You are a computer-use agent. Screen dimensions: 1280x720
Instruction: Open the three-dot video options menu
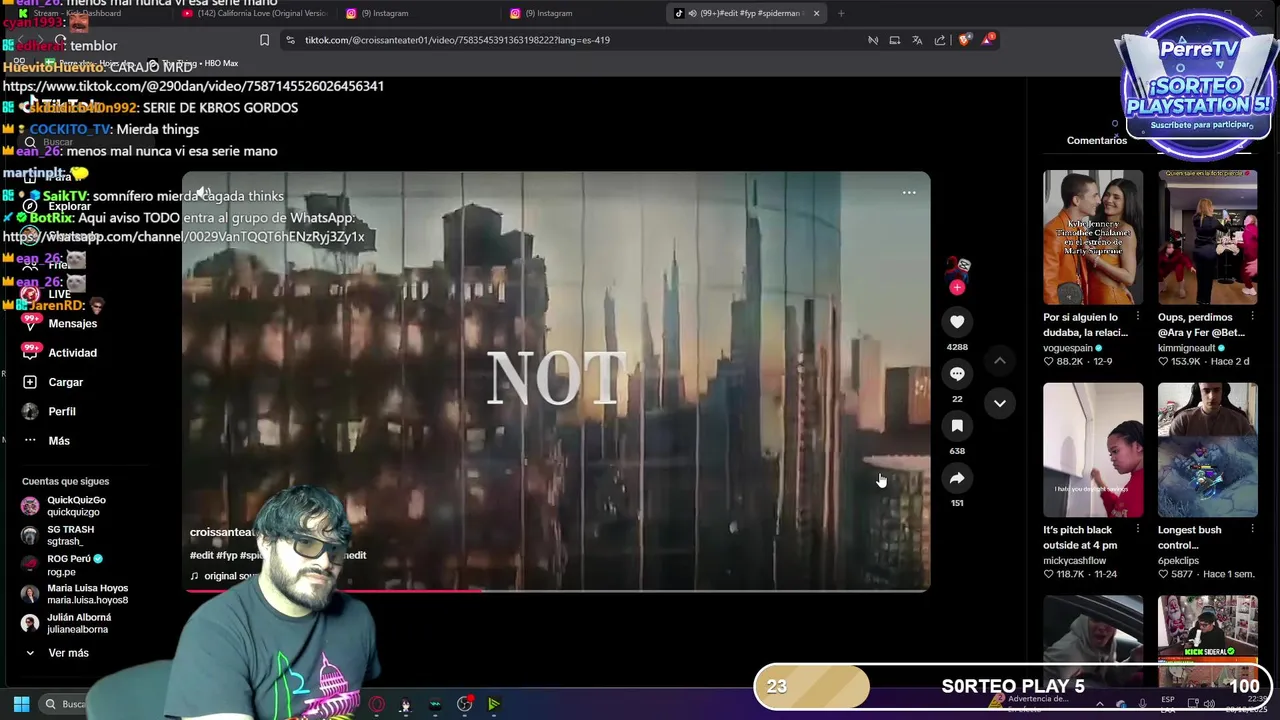coord(909,193)
